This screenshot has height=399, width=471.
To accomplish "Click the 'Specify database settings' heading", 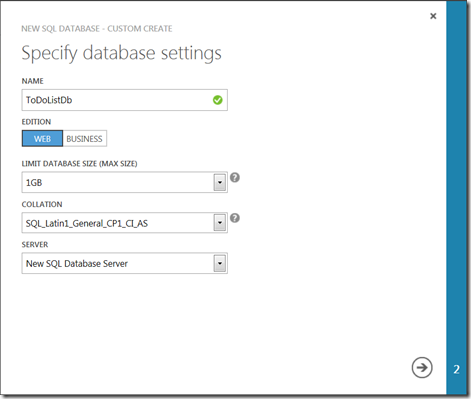I will point(121,53).
